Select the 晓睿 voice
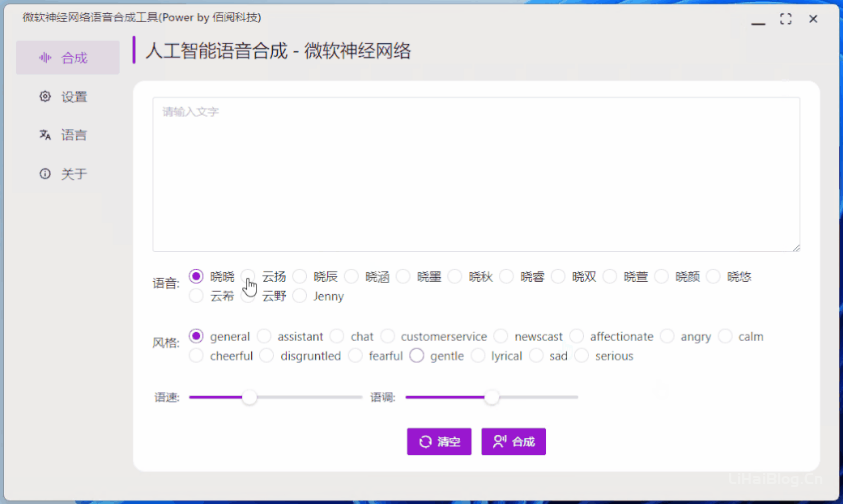Screen dimensions: 843x504 506,276
